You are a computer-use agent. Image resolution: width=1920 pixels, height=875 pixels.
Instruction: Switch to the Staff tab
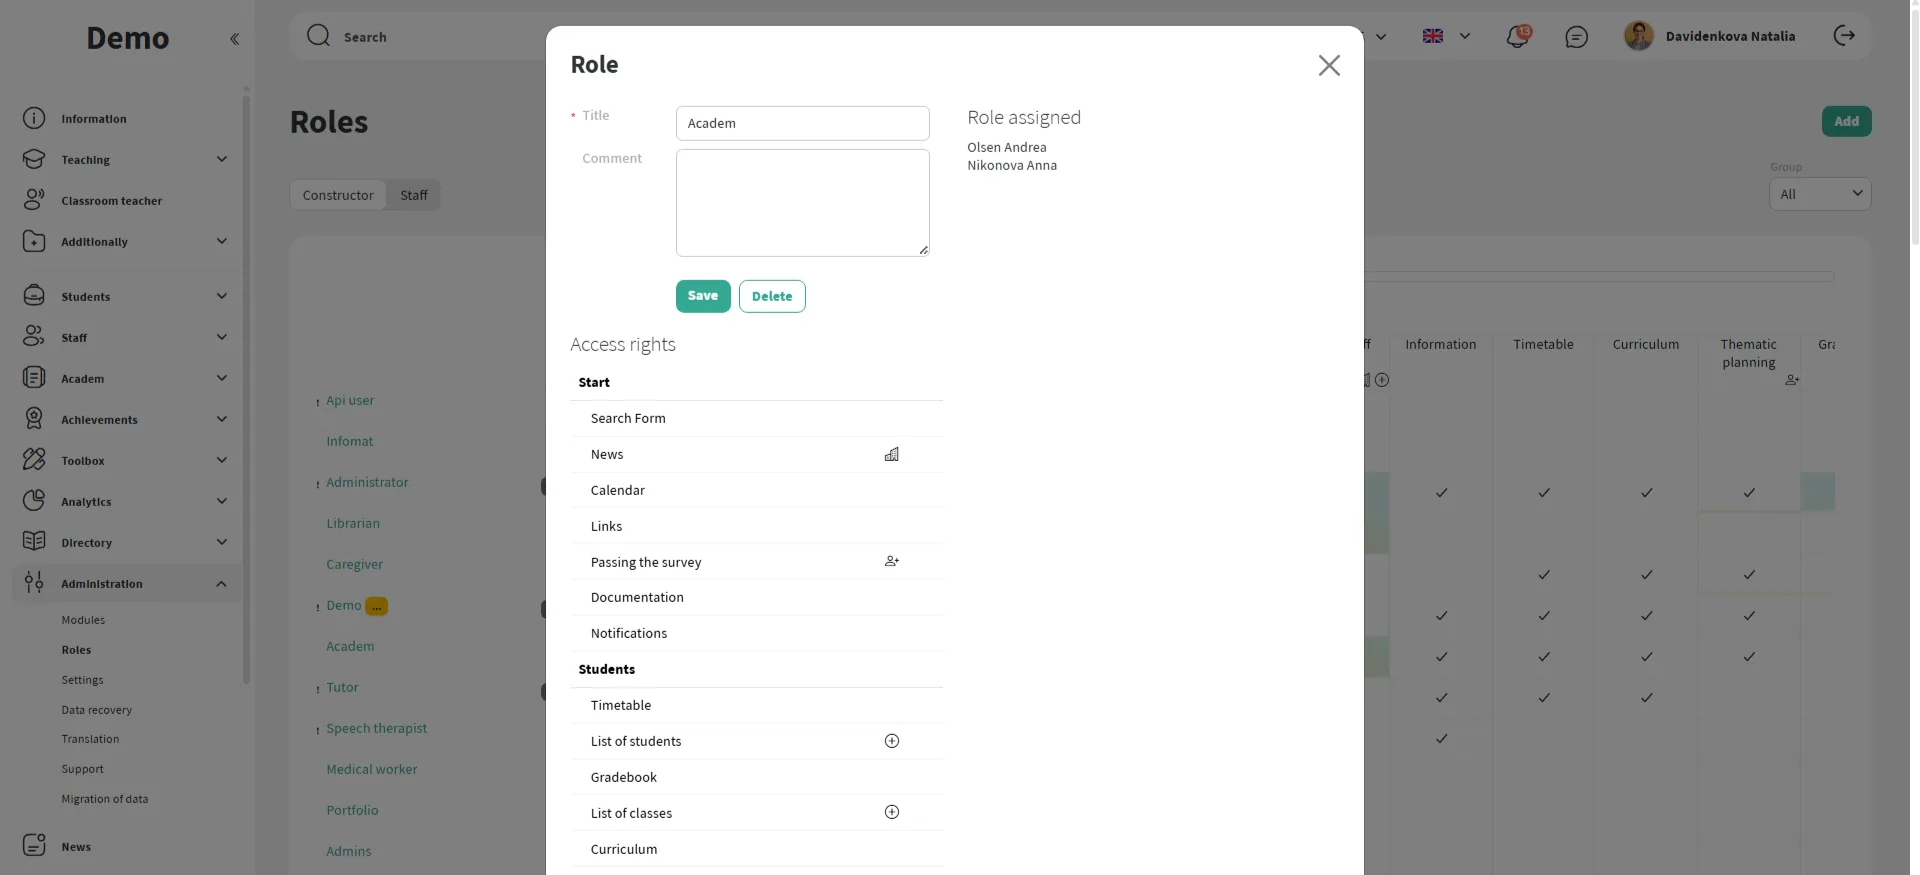tap(413, 195)
